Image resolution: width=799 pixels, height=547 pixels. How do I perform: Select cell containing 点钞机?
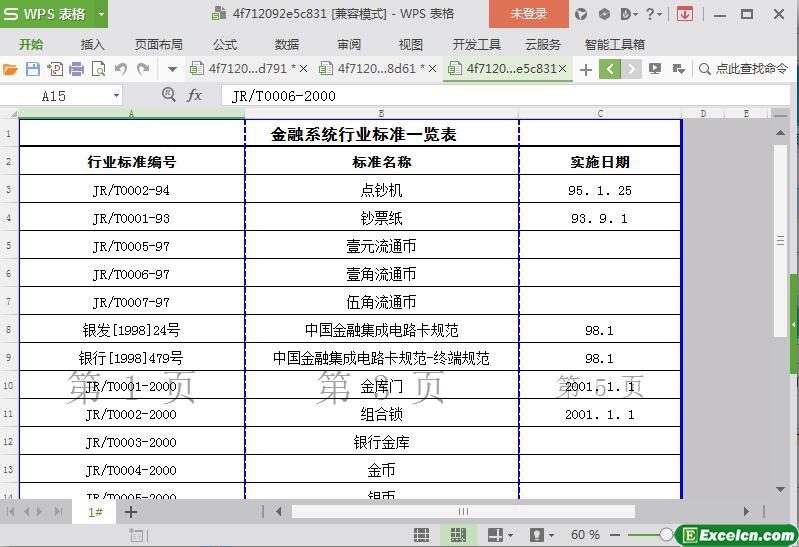tap(382, 190)
